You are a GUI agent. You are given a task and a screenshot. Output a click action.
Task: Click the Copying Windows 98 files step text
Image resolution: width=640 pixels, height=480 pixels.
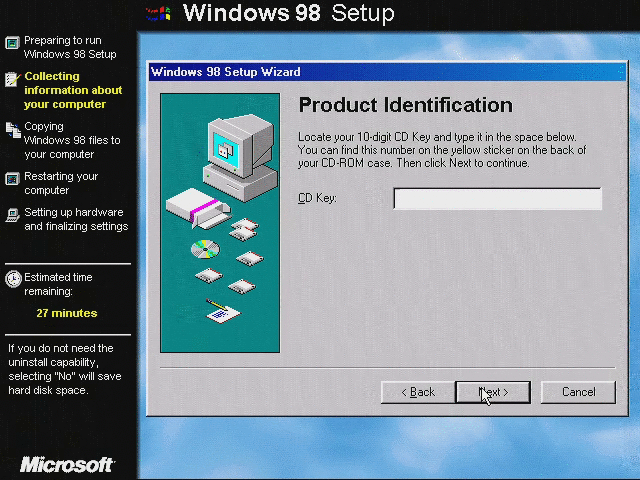[72, 140]
